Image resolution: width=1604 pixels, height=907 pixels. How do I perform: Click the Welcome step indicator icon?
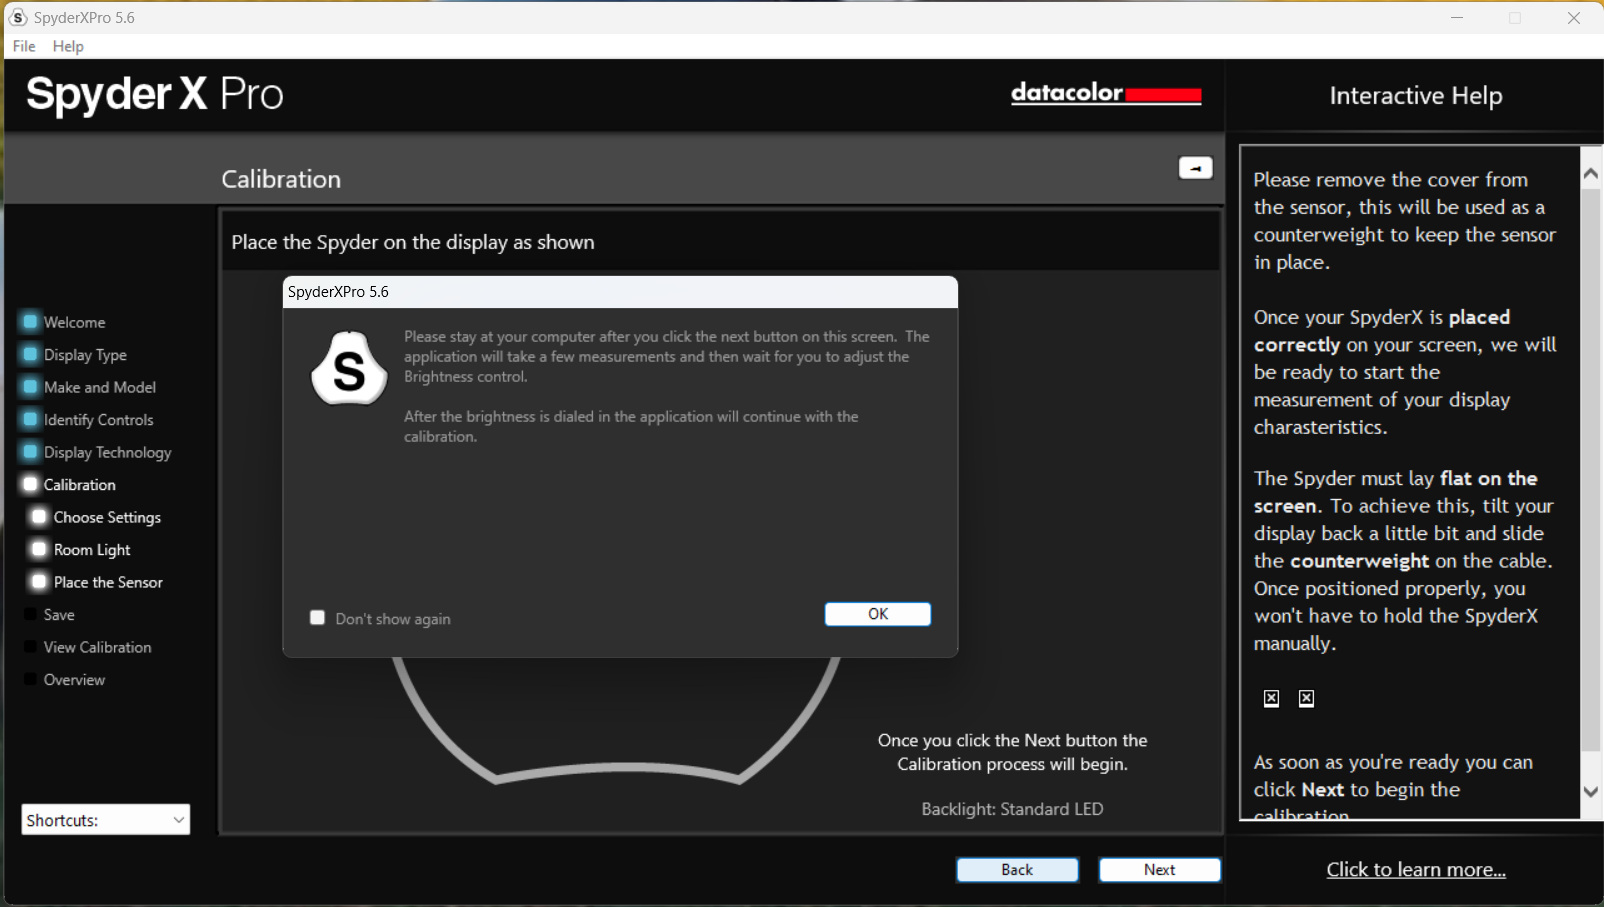30,322
